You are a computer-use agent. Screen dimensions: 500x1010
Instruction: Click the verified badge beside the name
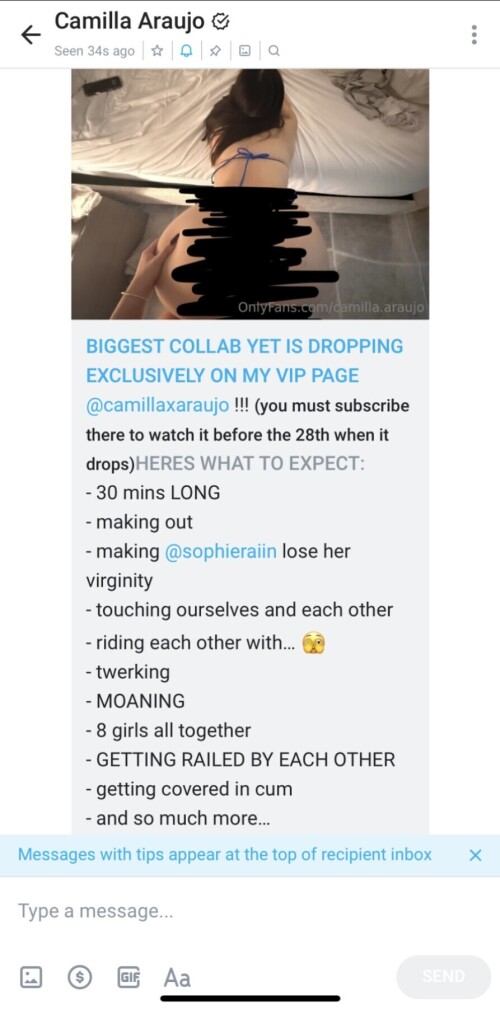(x=220, y=22)
